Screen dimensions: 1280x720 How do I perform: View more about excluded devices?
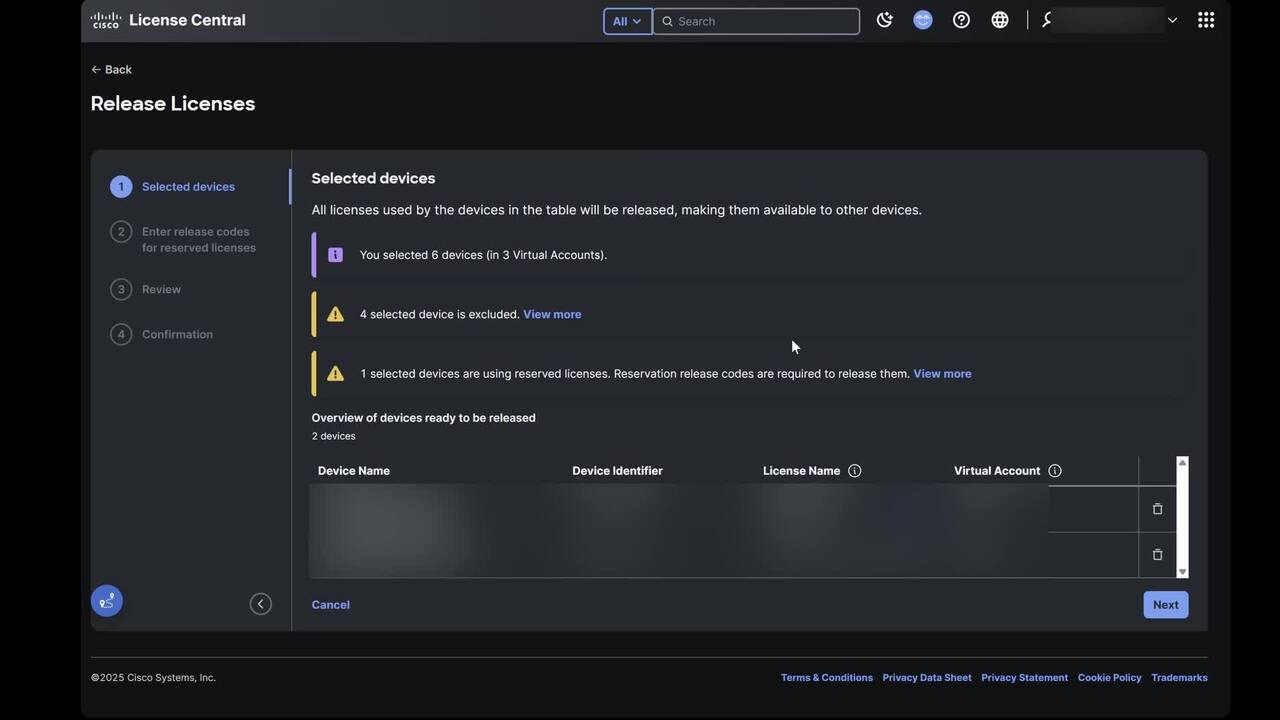click(552, 314)
